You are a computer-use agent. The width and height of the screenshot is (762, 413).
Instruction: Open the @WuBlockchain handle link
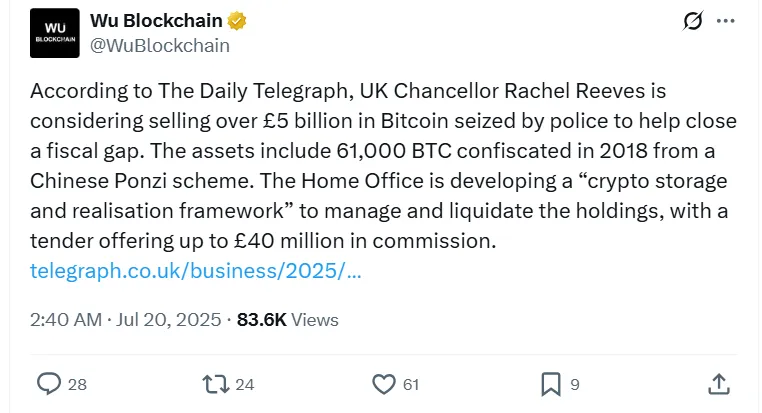point(160,45)
